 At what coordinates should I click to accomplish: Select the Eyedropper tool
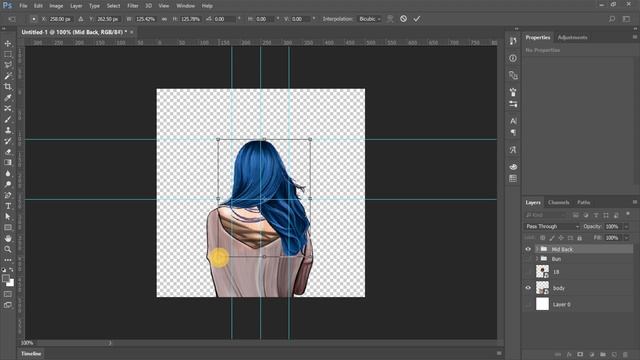(x=8, y=98)
